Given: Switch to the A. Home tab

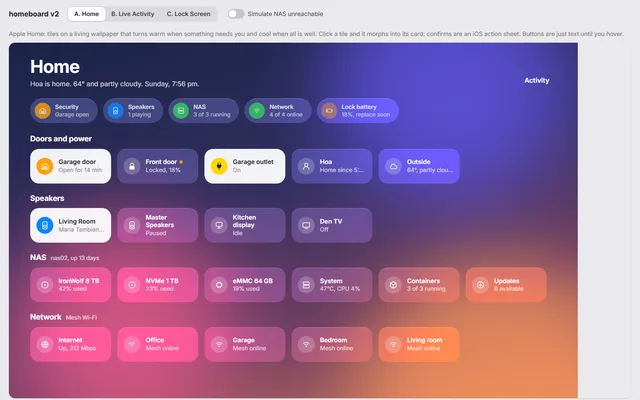Looking at the screenshot, I should [87, 14].
